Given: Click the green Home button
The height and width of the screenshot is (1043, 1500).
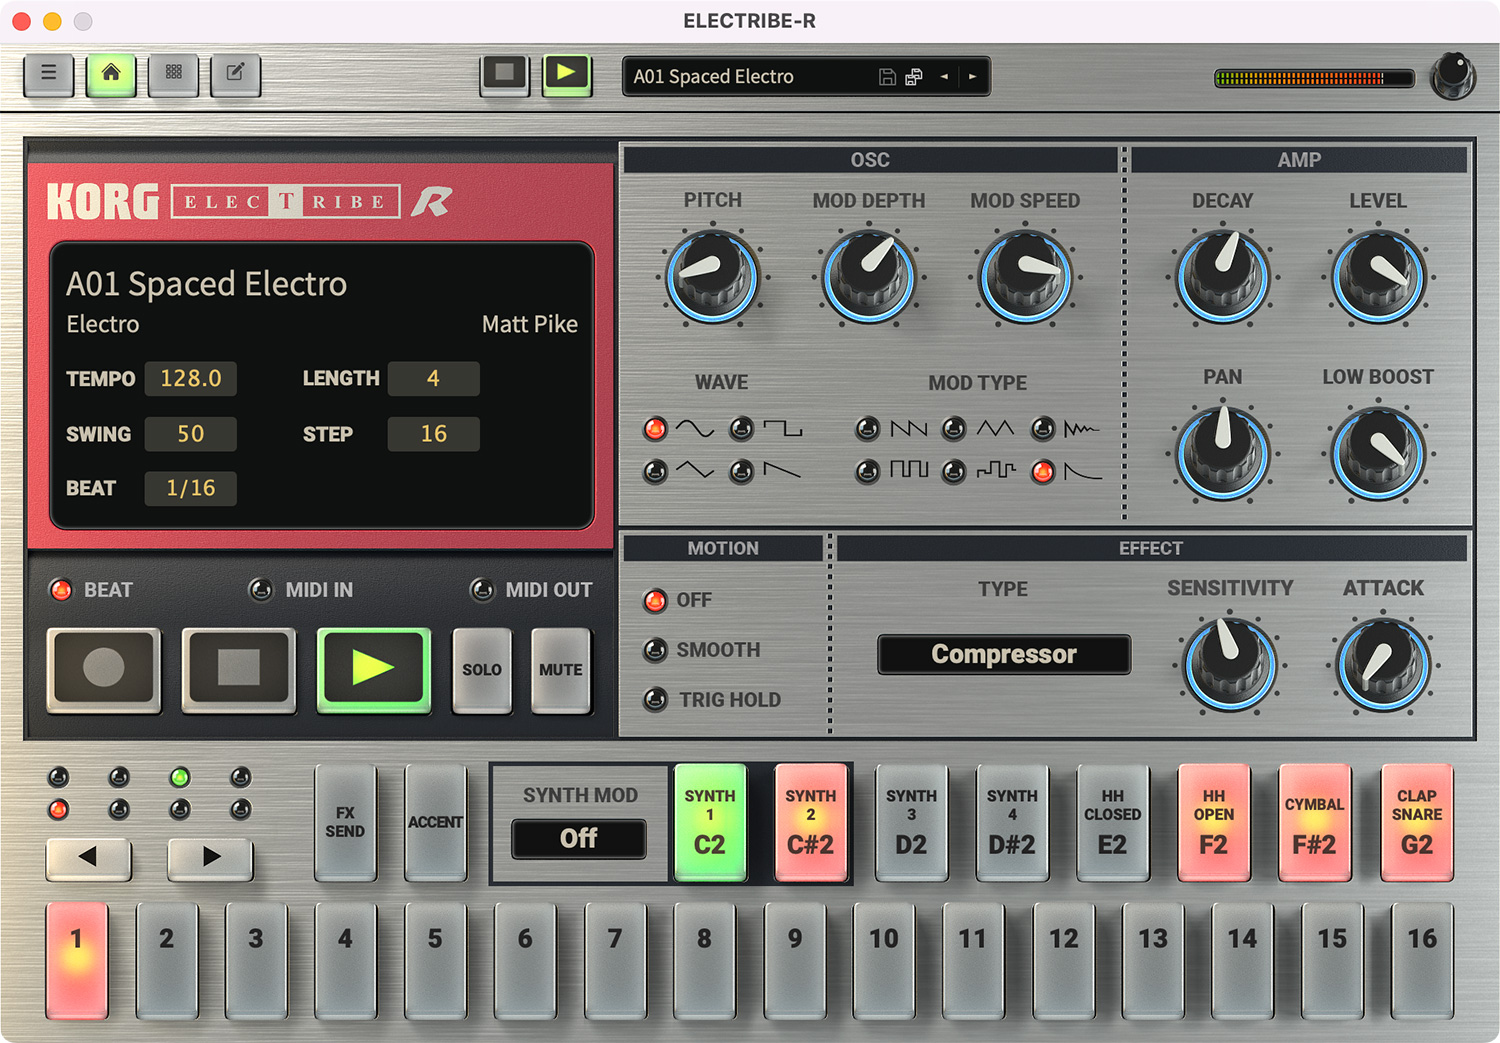Looking at the screenshot, I should point(111,74).
